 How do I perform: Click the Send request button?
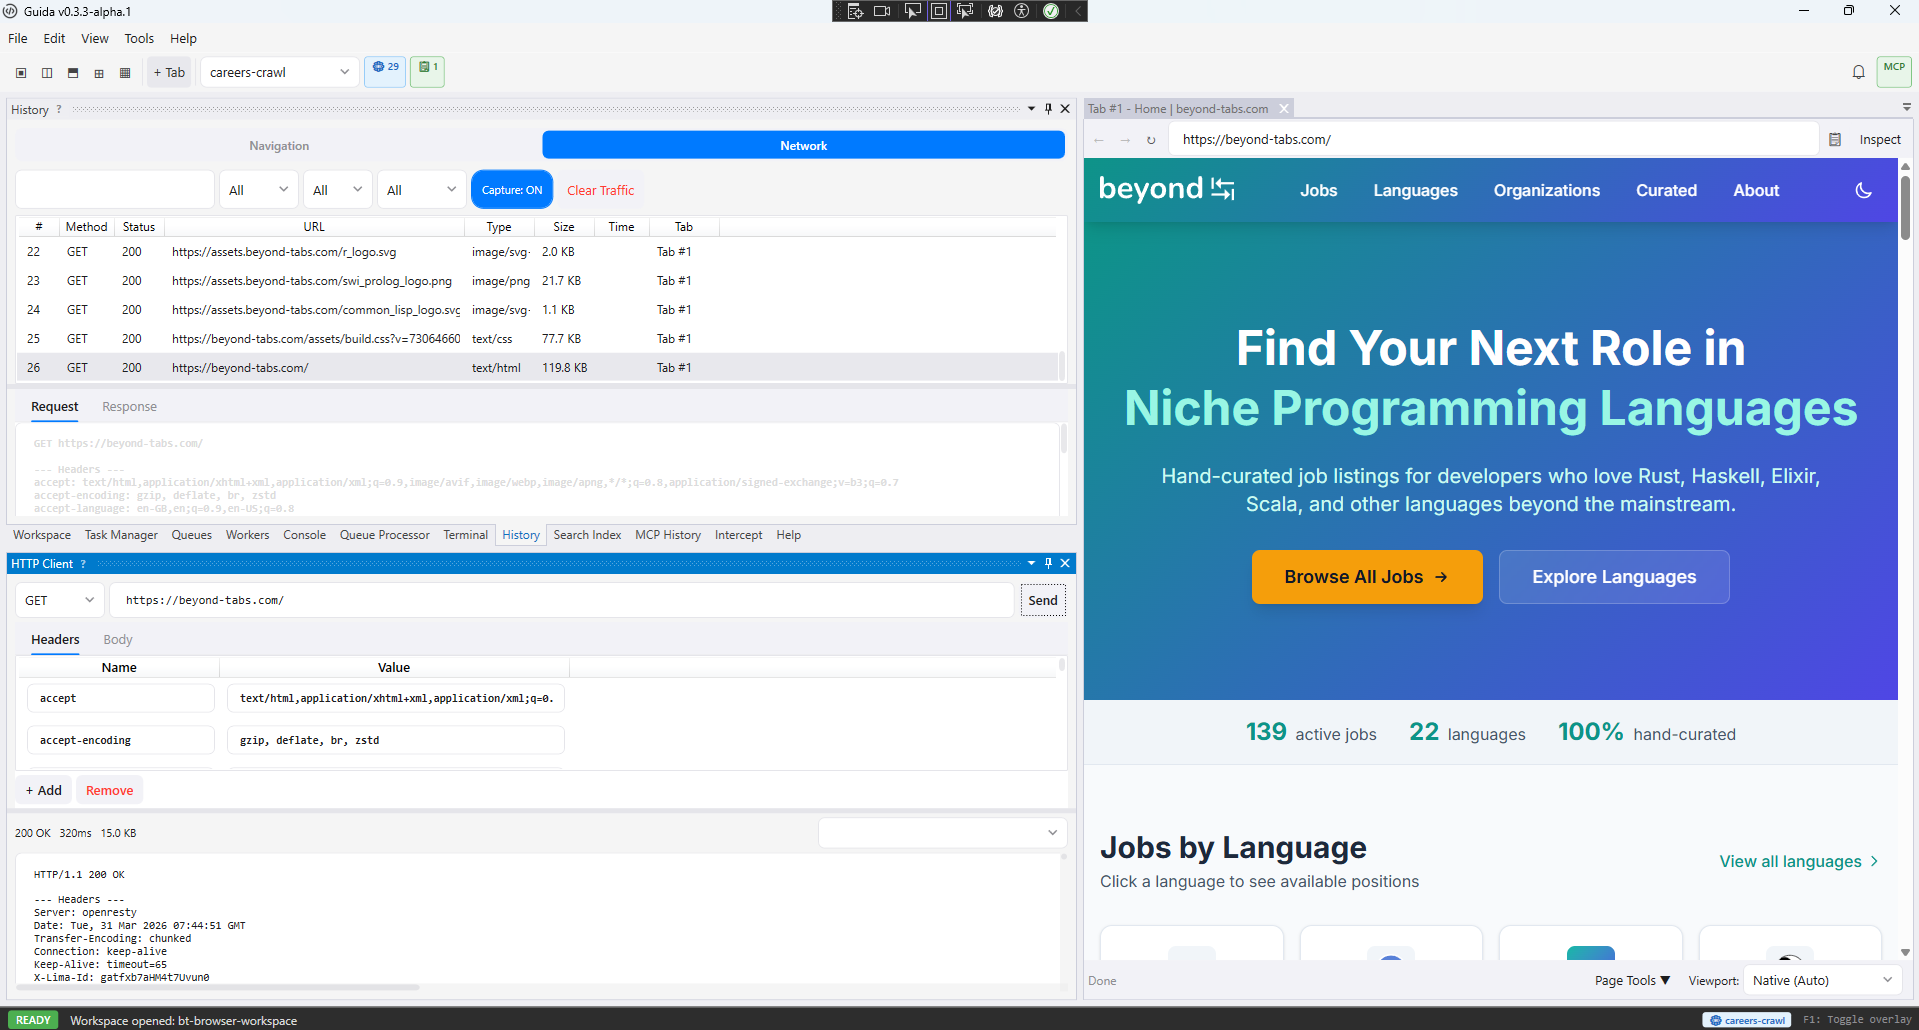click(1043, 600)
